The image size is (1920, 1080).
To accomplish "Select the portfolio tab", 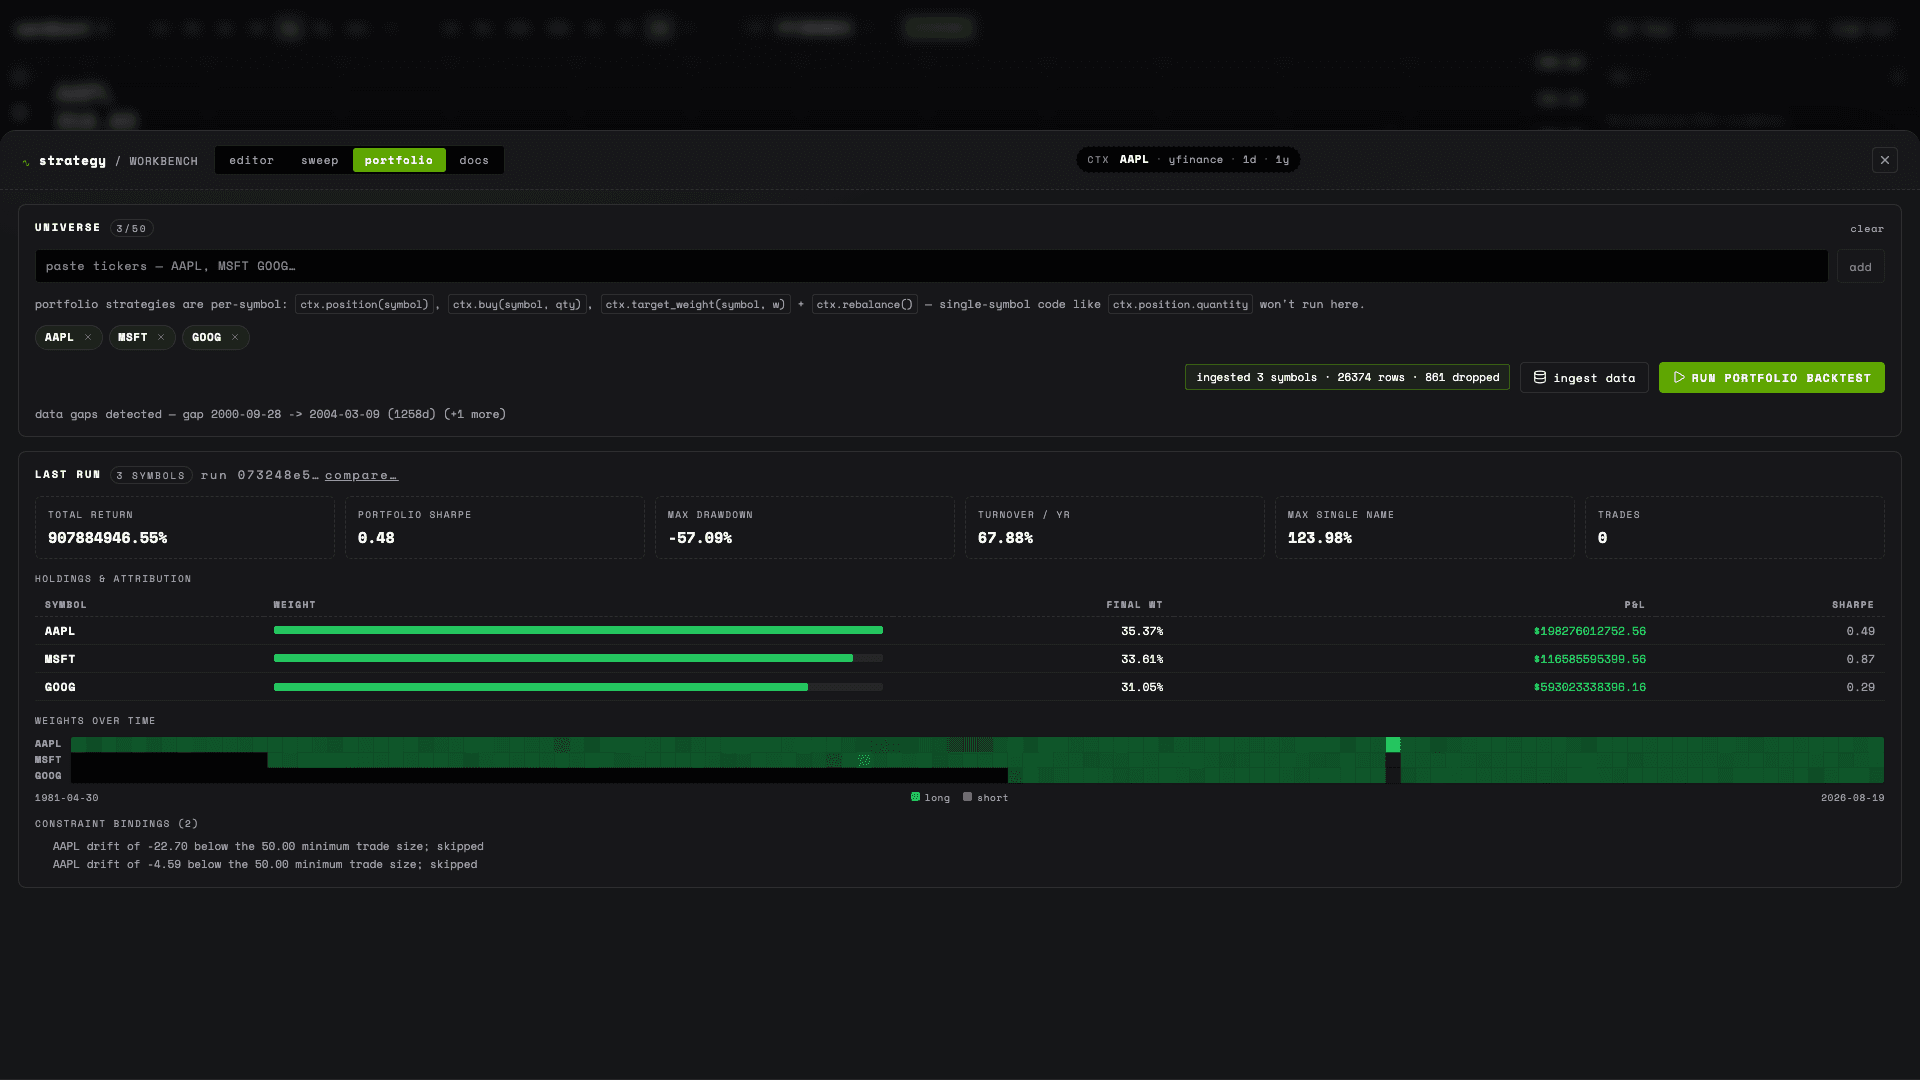I will pyautogui.click(x=399, y=160).
